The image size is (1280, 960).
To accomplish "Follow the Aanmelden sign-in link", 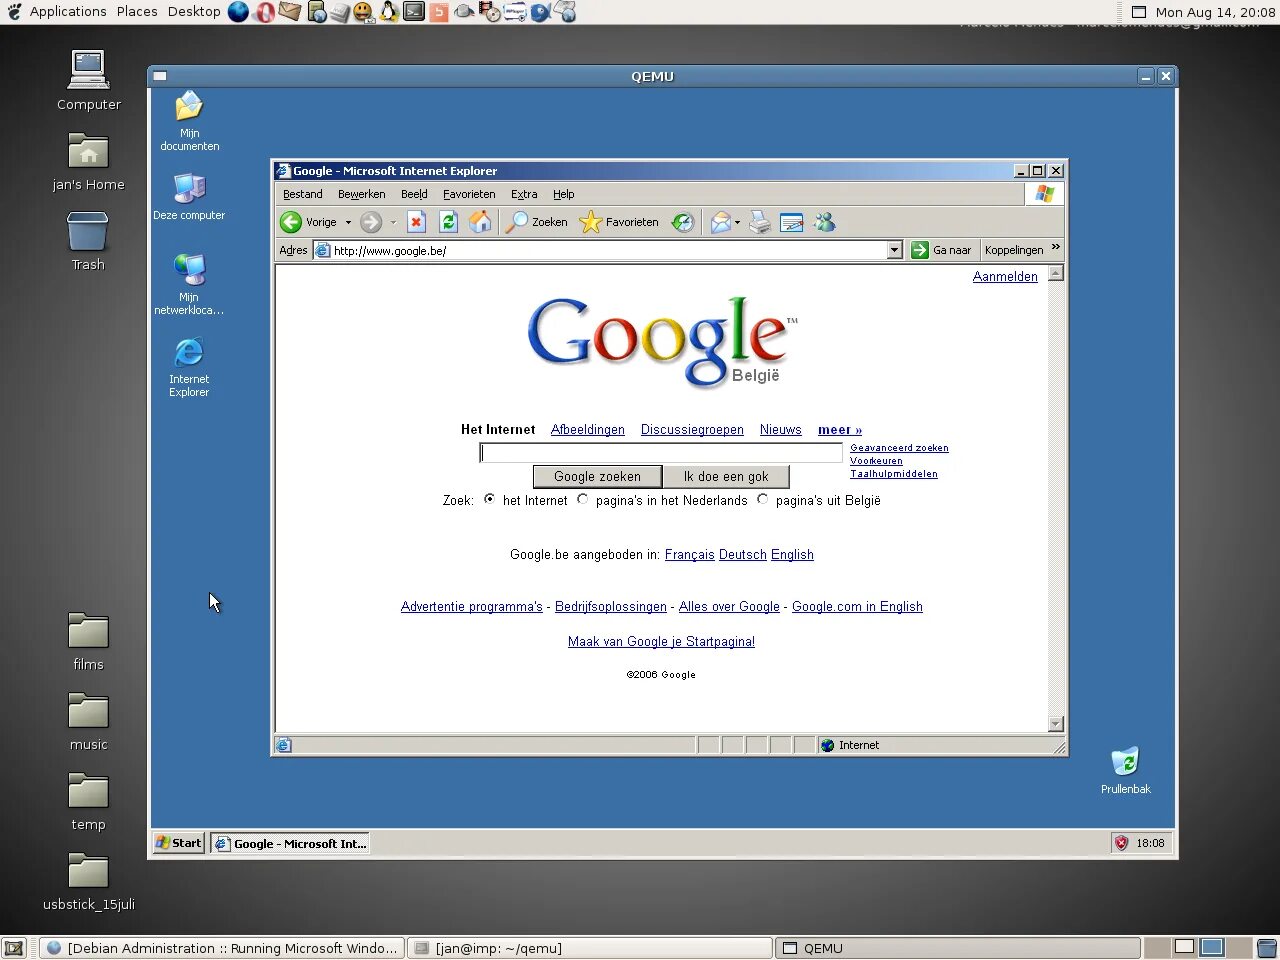I will coord(1005,277).
